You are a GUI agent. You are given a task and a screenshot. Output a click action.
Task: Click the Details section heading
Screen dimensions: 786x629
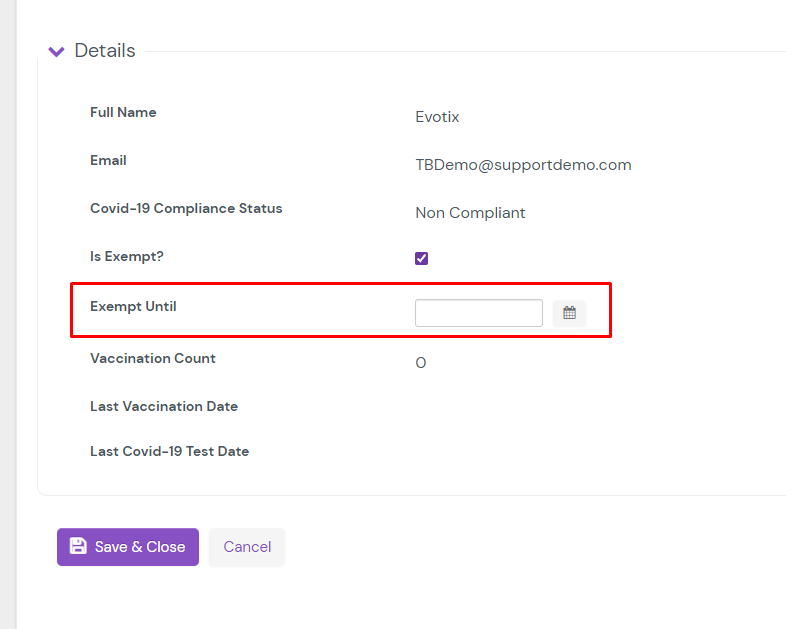click(x=105, y=51)
